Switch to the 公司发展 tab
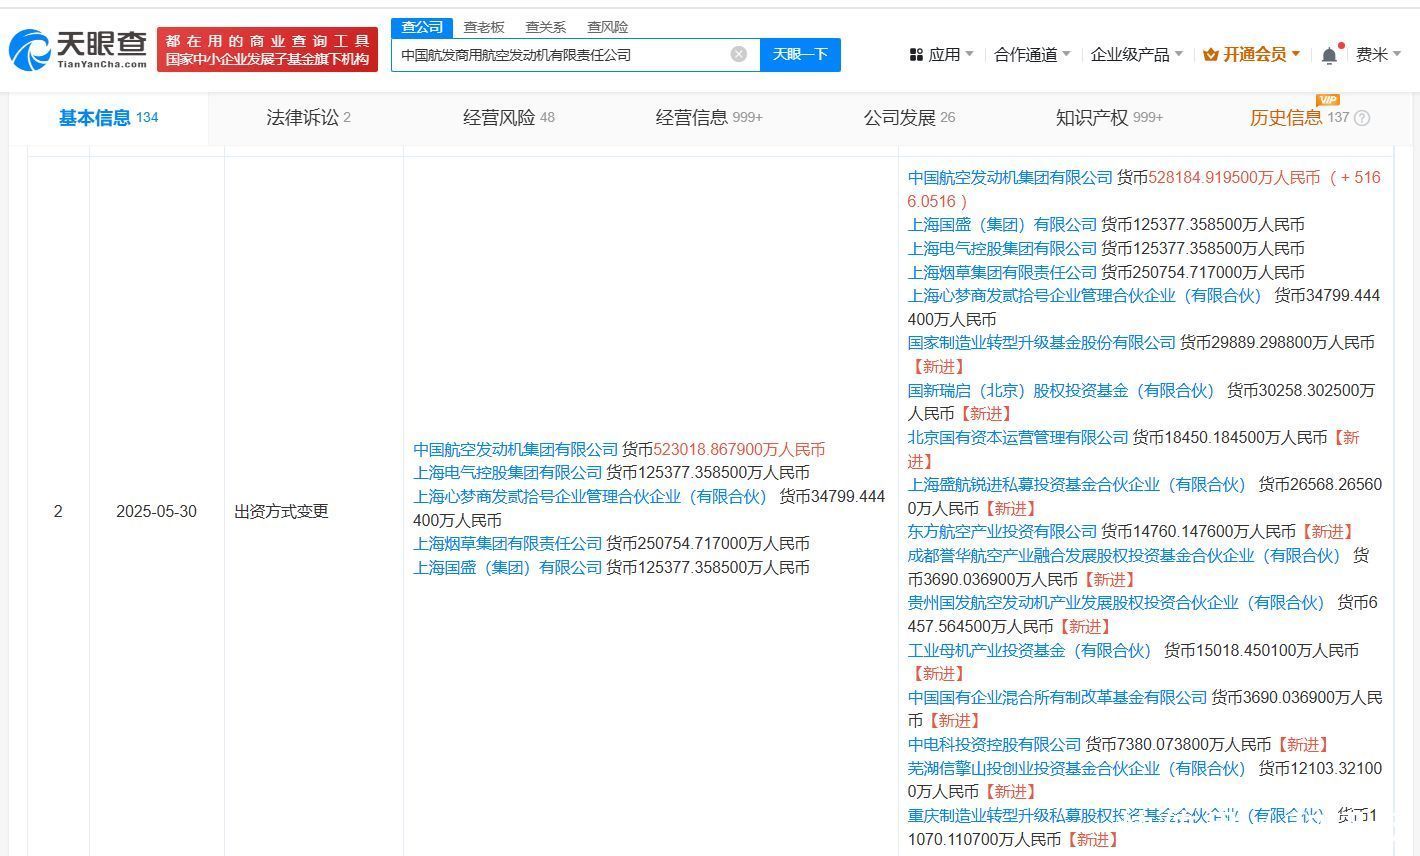The image size is (1420, 856). pos(909,118)
